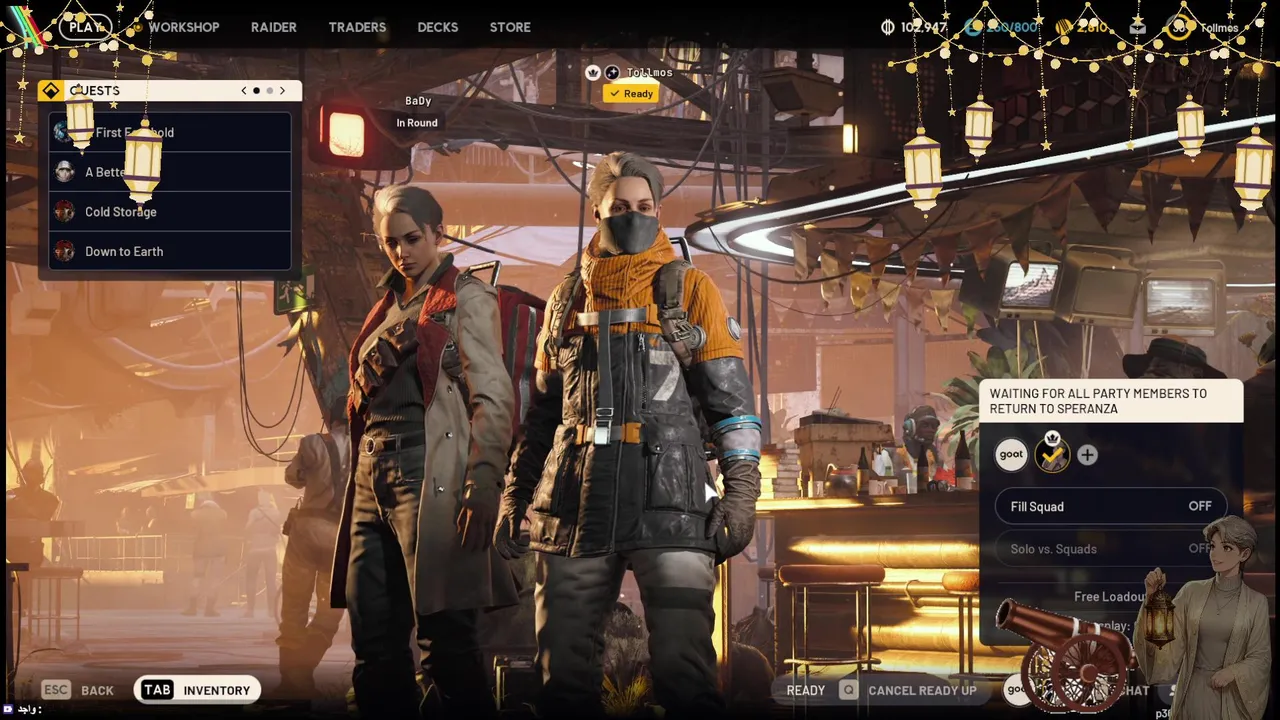Click the crown leader icon beside Tollmos
The image size is (1280, 720).
(x=592, y=73)
